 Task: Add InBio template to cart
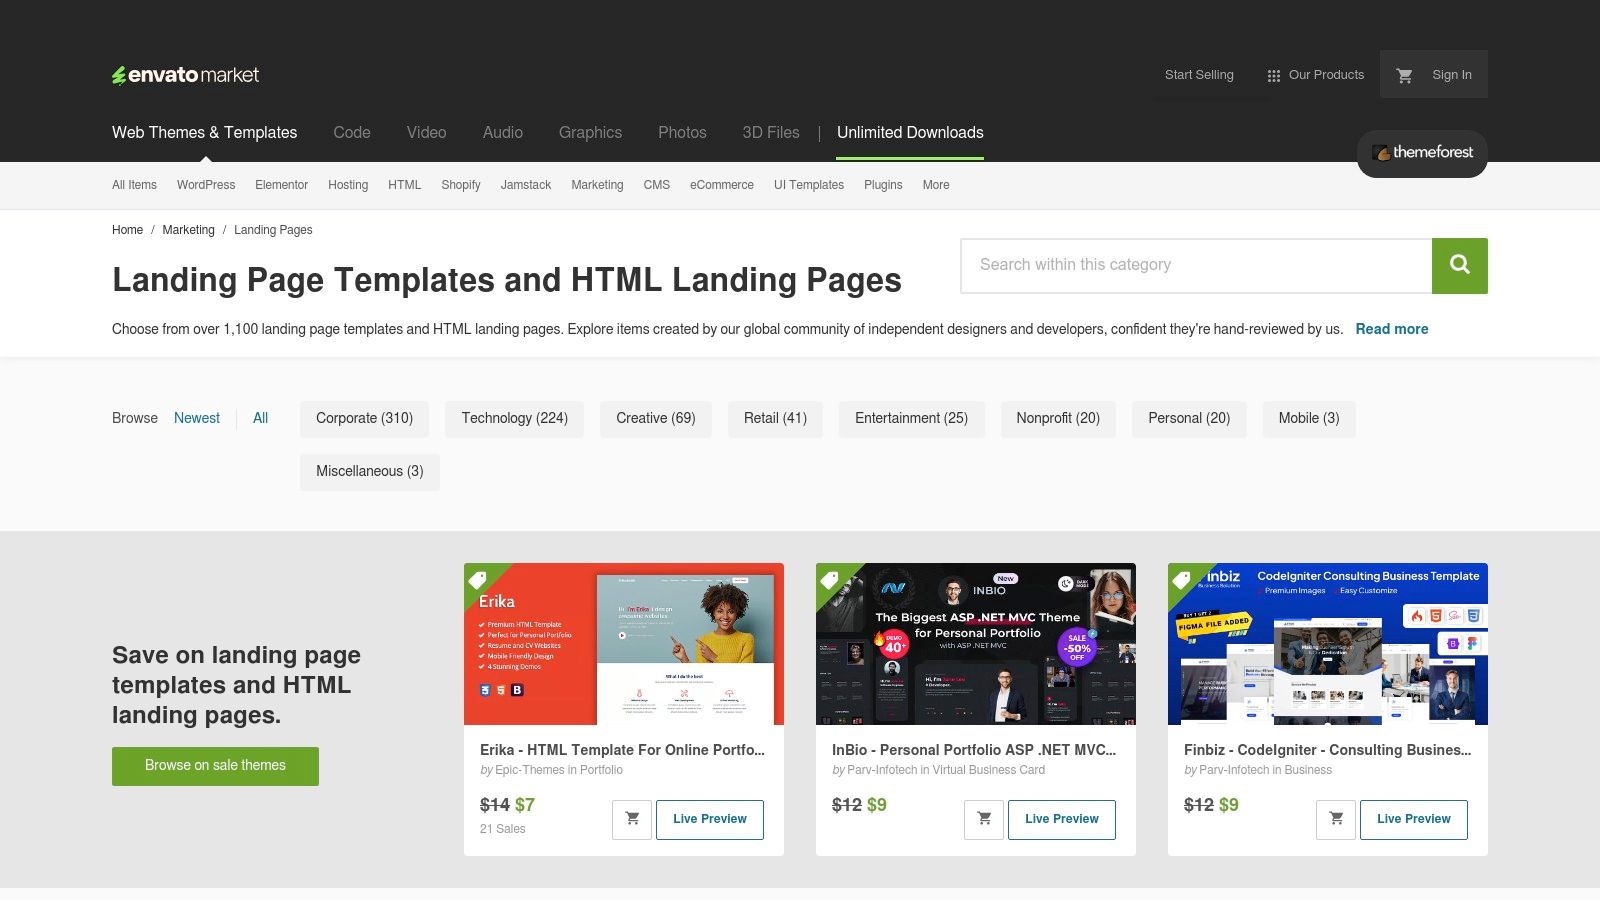pos(984,819)
